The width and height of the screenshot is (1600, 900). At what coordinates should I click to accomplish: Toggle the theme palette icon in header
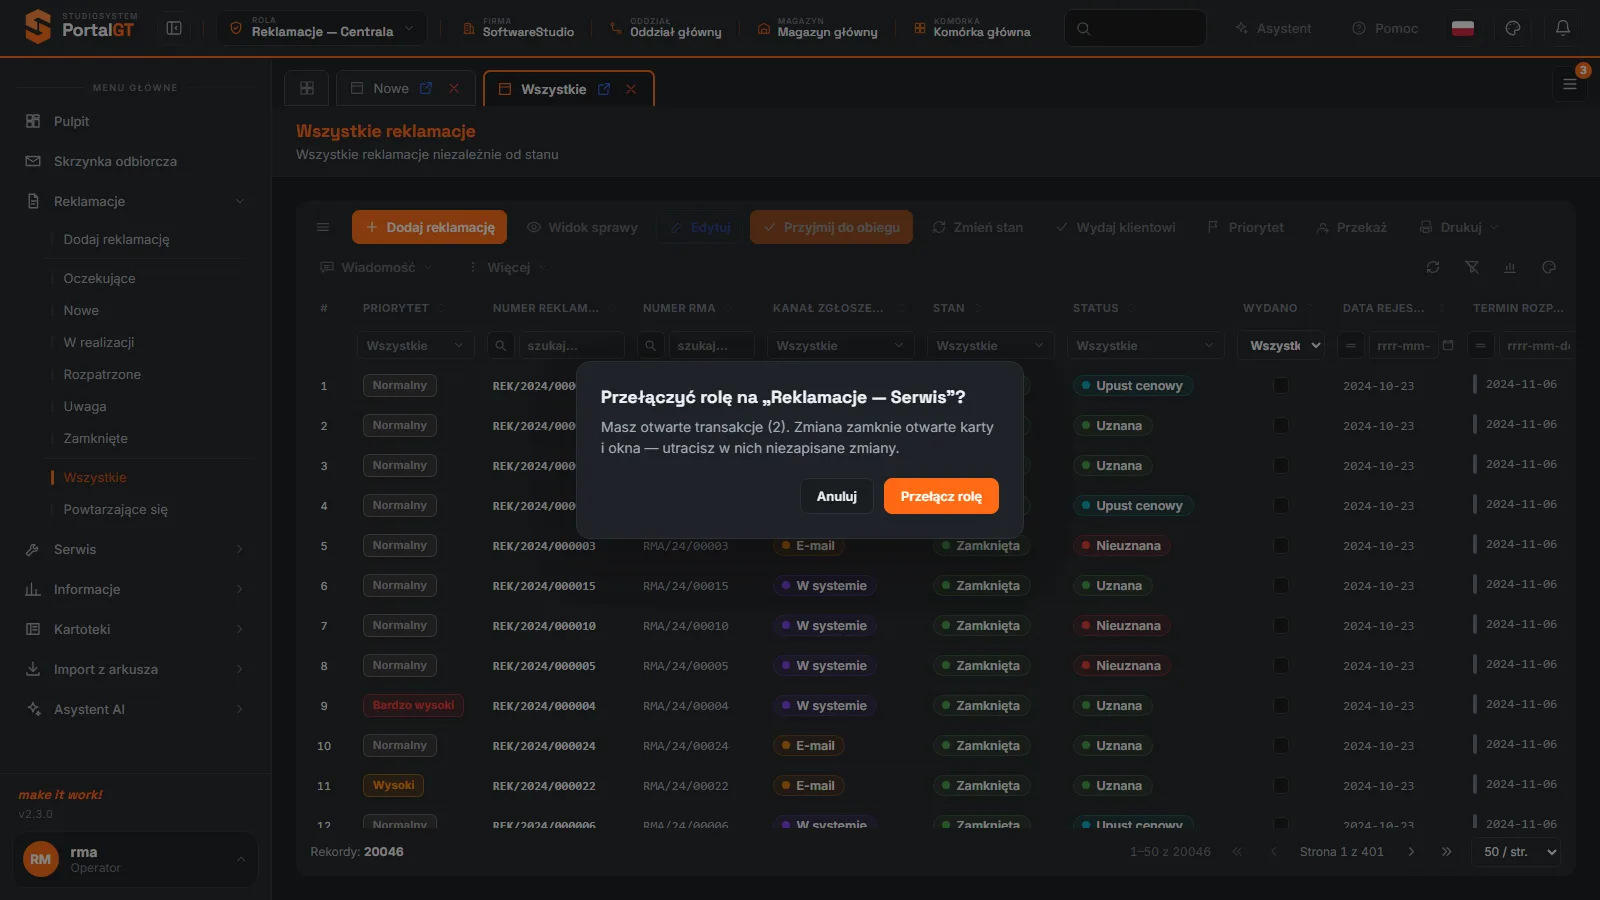pos(1513,28)
